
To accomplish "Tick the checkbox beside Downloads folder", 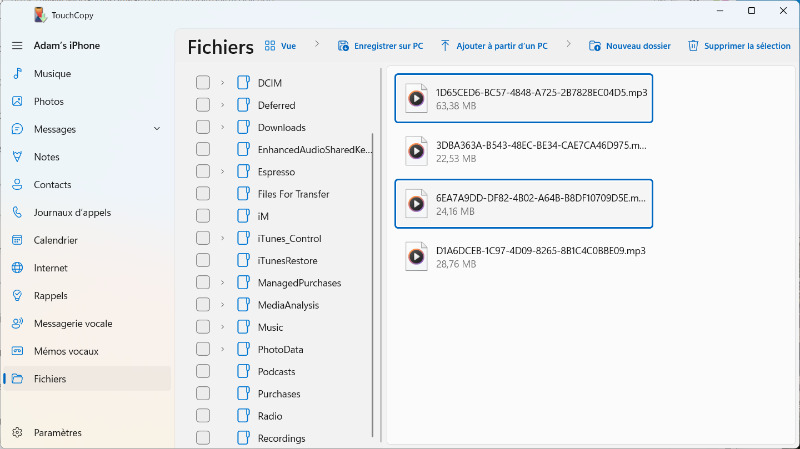I will (203, 127).
